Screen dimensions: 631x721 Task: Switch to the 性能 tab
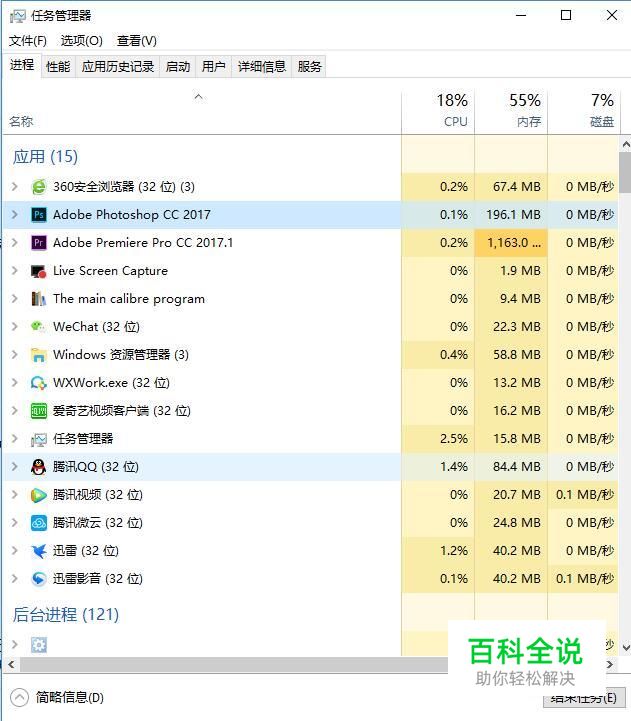pyautogui.click(x=58, y=67)
